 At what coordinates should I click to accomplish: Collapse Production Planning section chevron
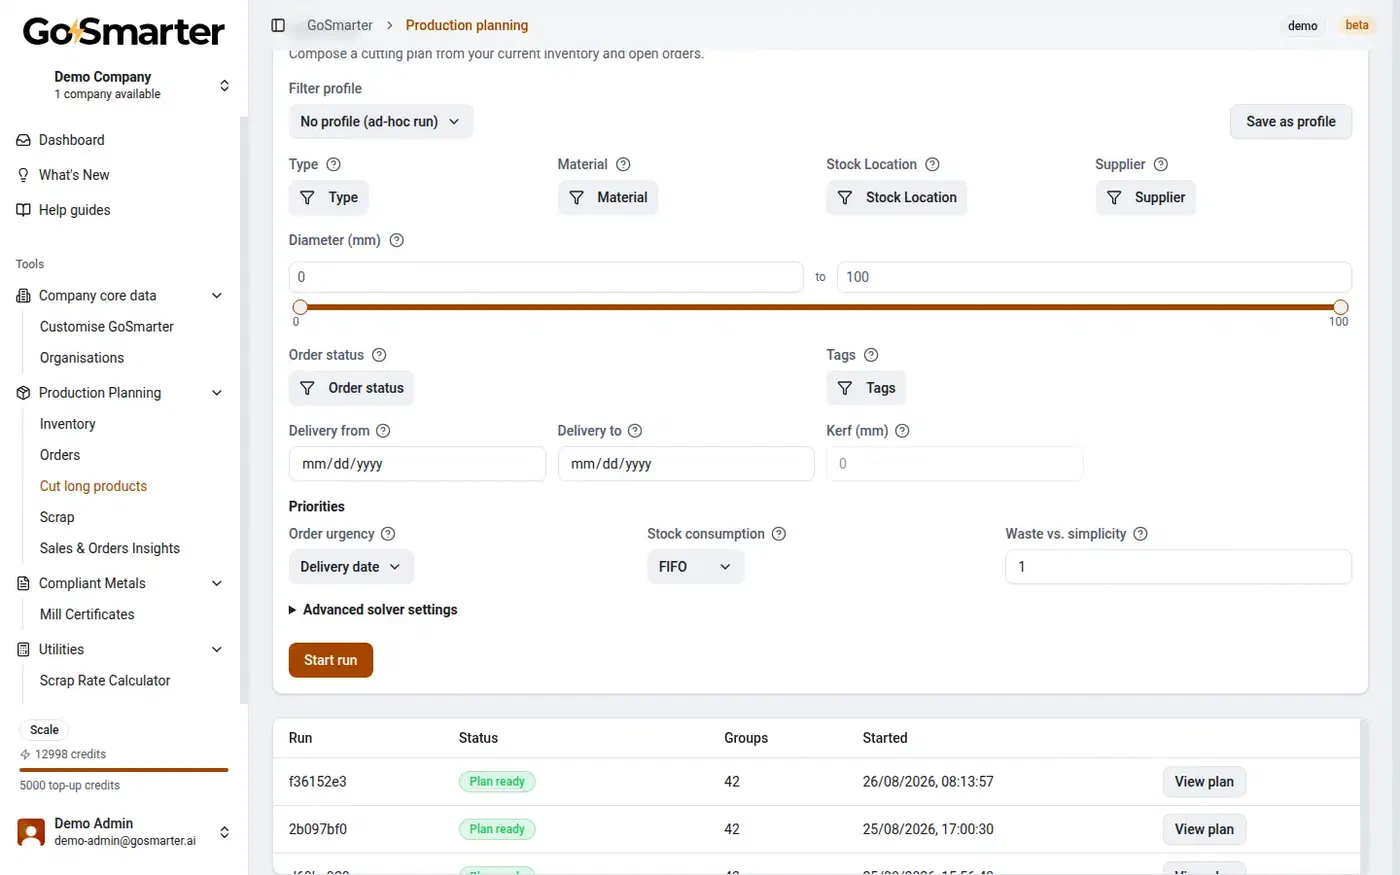[x=217, y=393]
